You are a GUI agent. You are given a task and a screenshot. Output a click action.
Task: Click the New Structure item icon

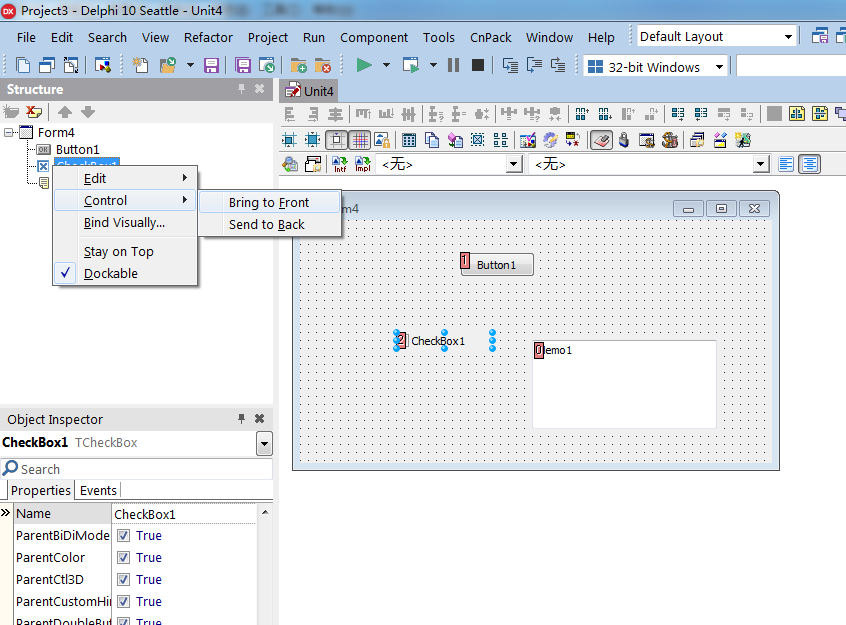11,112
